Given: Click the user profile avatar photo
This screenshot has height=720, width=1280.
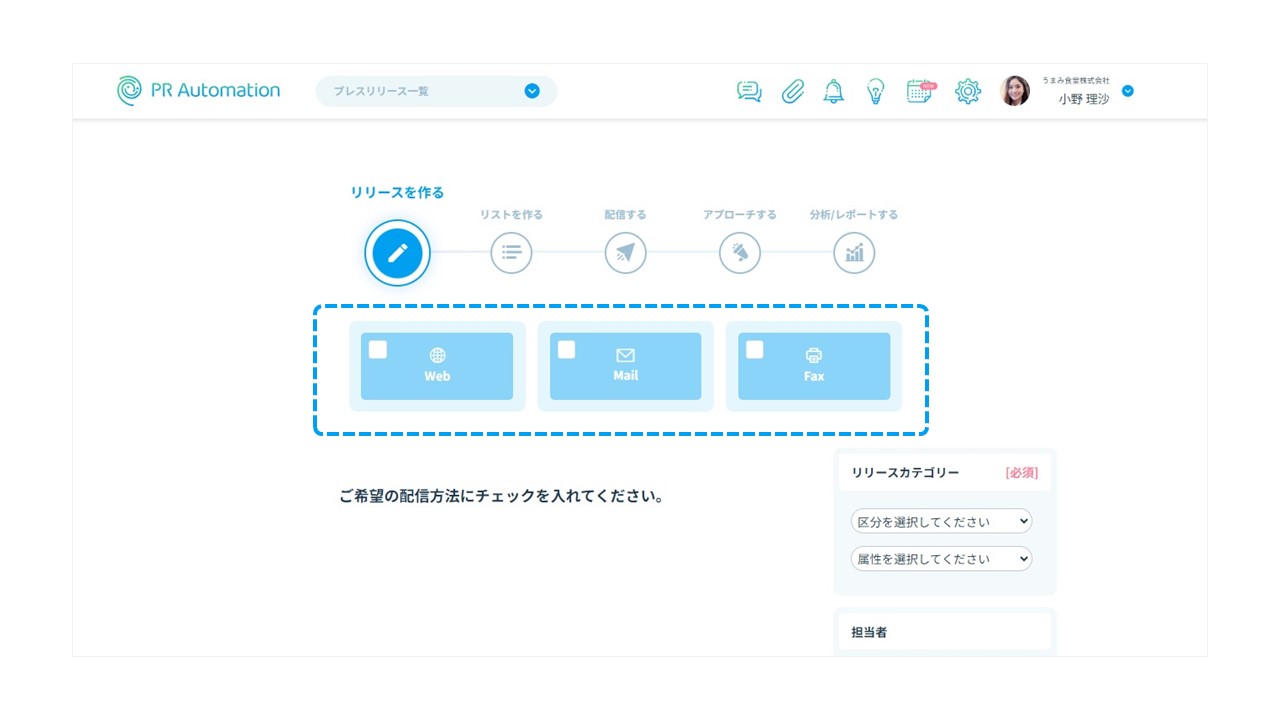Looking at the screenshot, I should click(1015, 91).
